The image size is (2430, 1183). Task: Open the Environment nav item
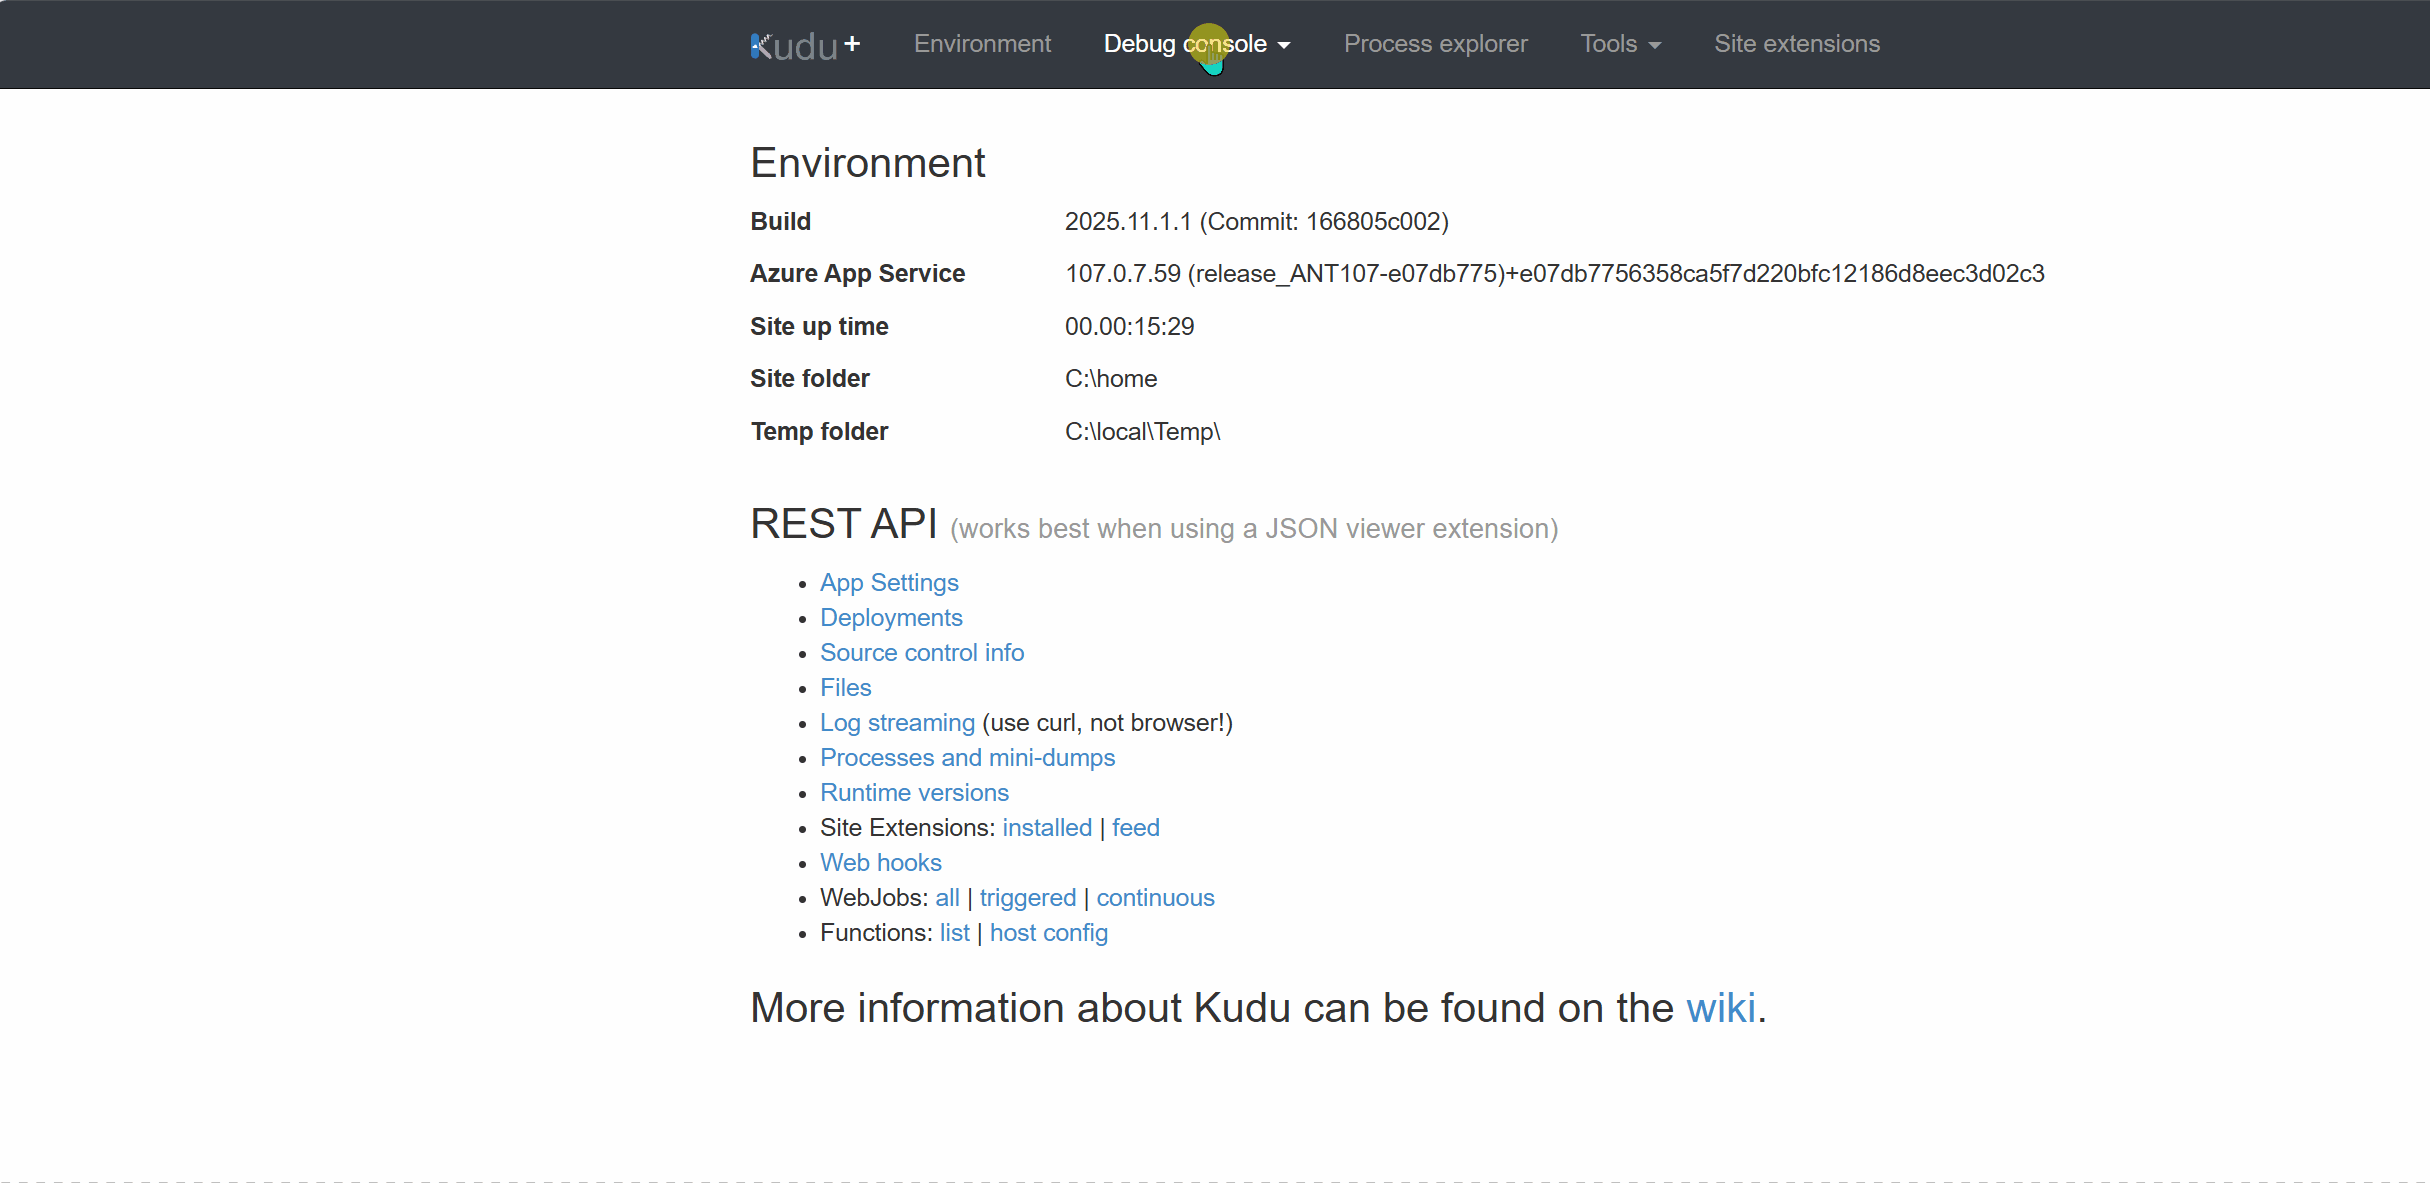click(982, 44)
